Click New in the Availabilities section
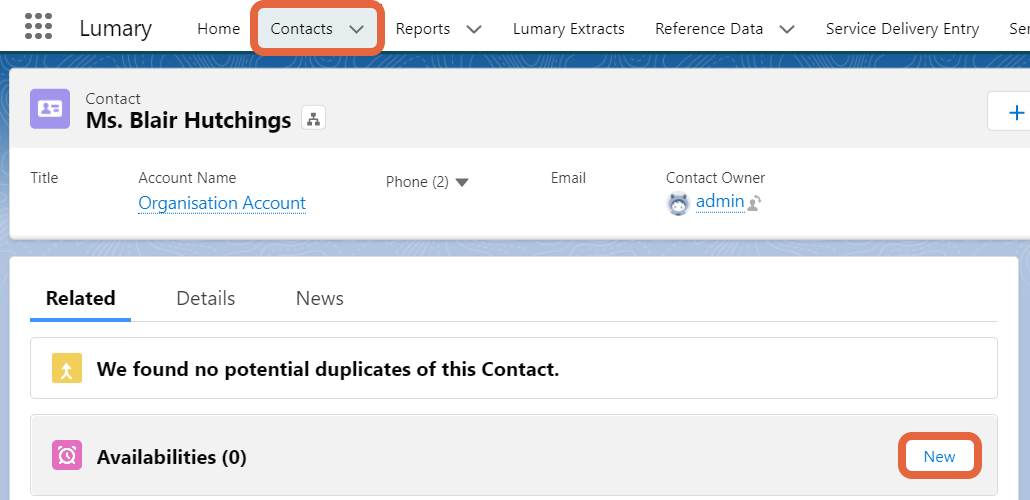Screen dimensions: 1030x500 tap(939, 457)
